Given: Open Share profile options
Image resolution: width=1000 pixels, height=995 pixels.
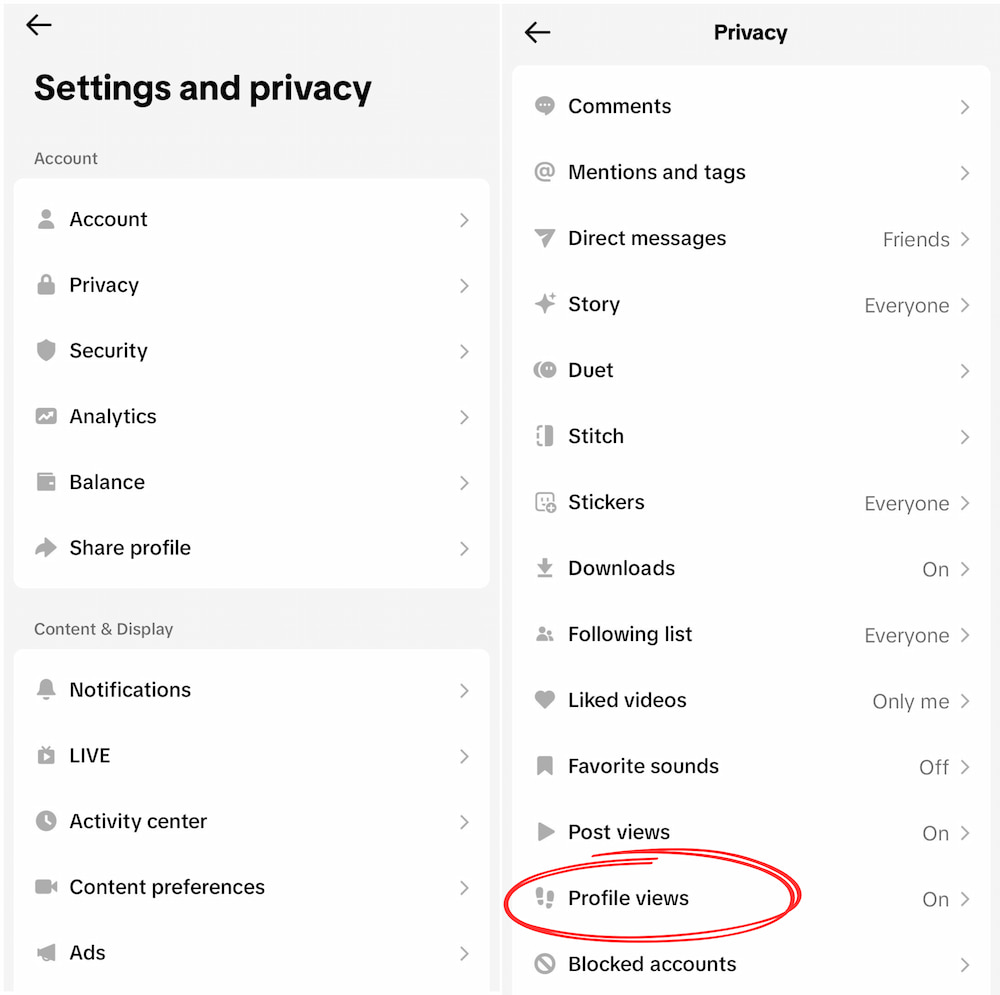Looking at the screenshot, I should [130, 548].
